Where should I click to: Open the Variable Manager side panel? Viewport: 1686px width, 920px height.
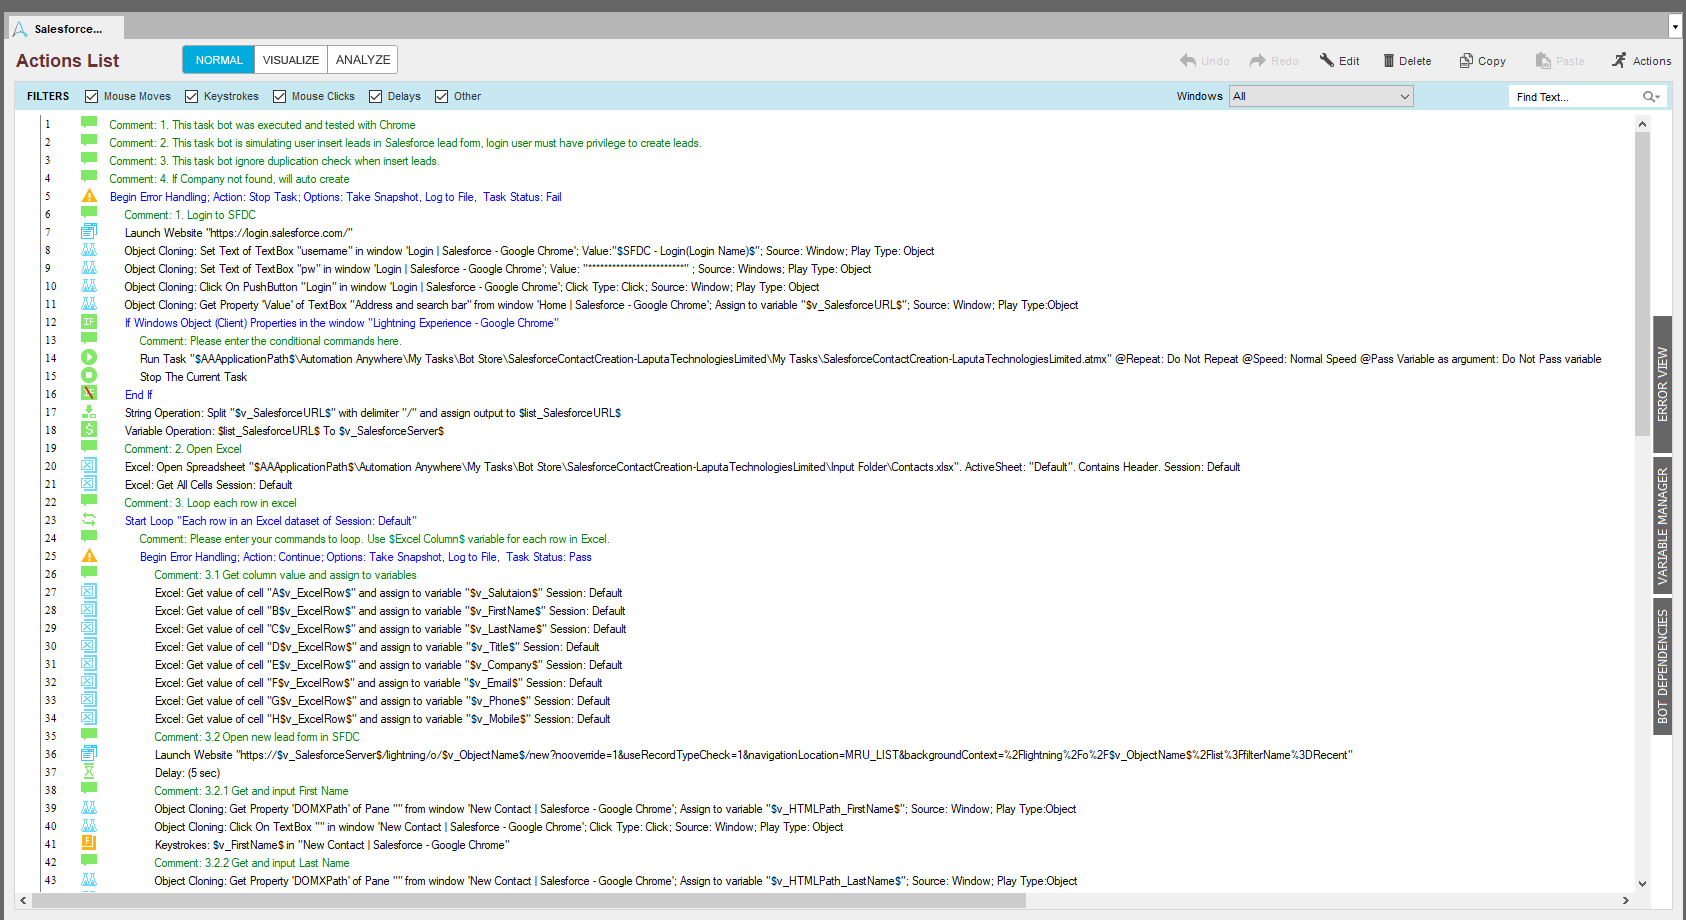(x=1662, y=526)
